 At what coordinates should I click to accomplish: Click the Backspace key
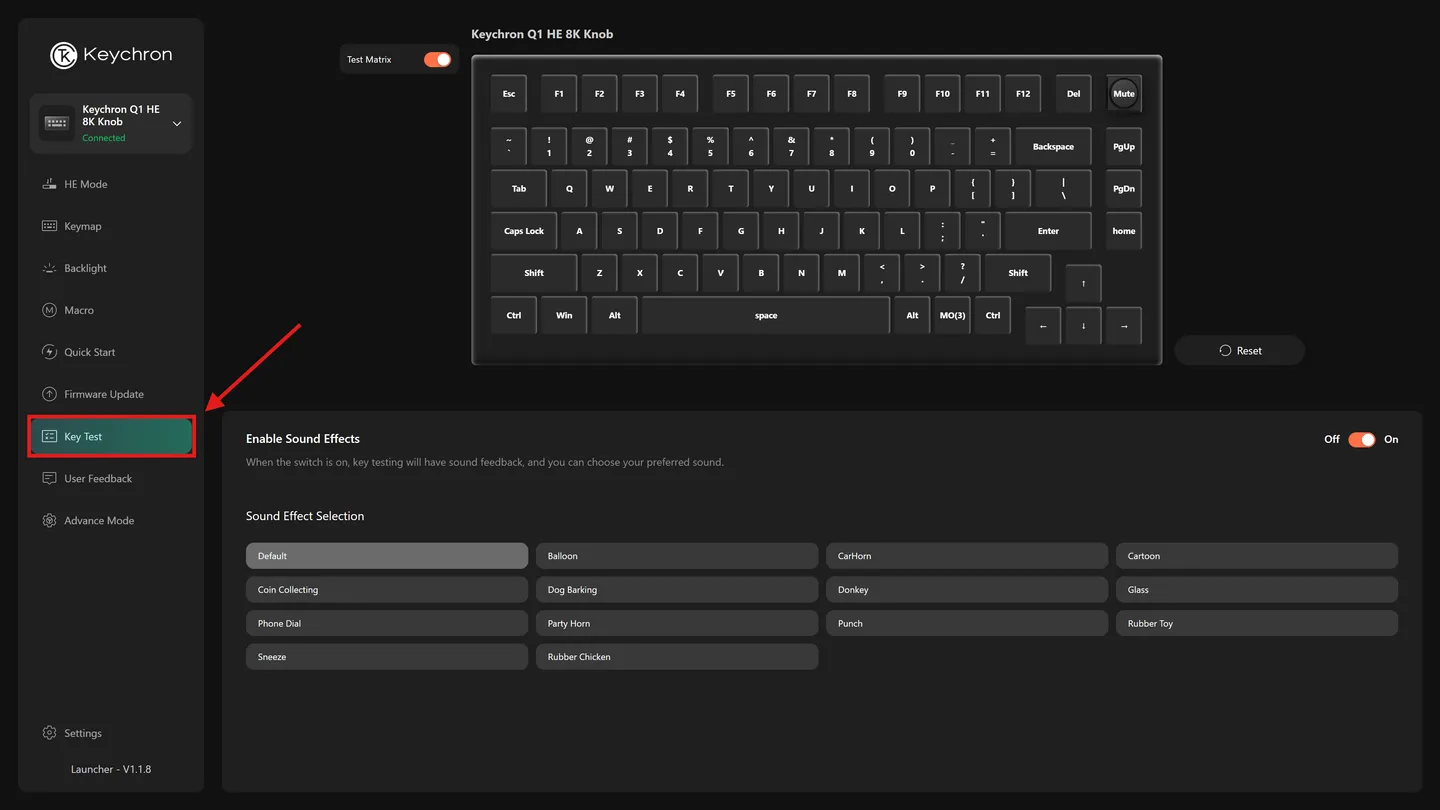click(1053, 147)
